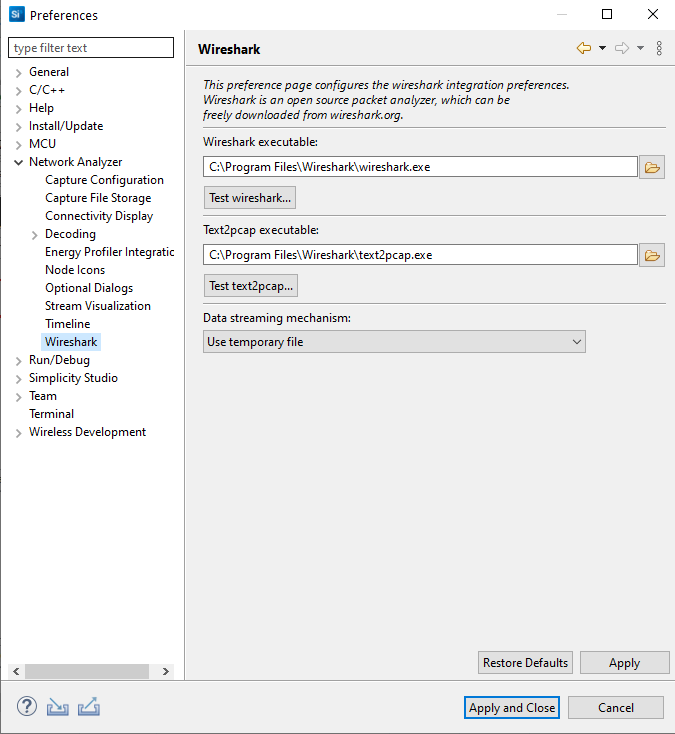Screen dimensions: 675x734
Task: Expand the Install/Update tree node
Action: pyautogui.click(x=18, y=127)
